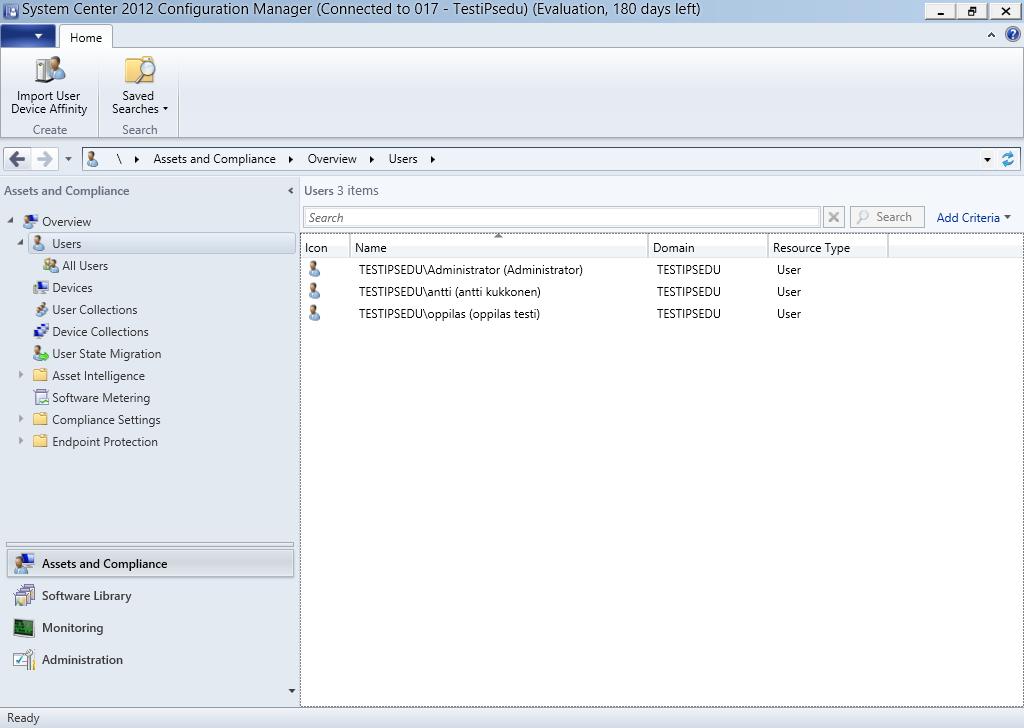Click Overview in the breadcrumb path
1024x728 pixels.
[332, 159]
